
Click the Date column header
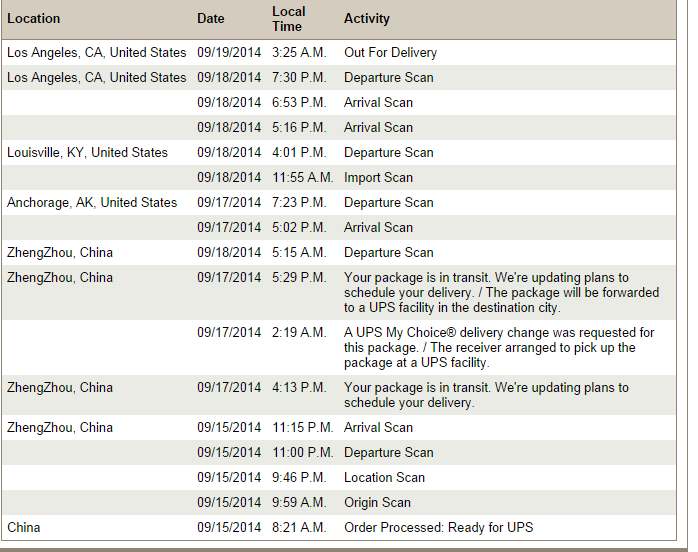click(211, 19)
